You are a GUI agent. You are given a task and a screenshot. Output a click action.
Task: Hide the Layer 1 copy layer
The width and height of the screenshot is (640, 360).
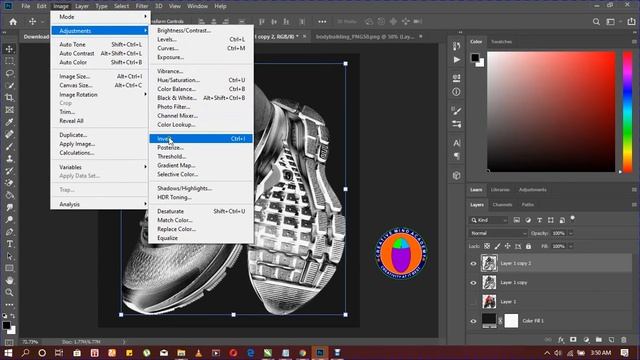point(473,282)
